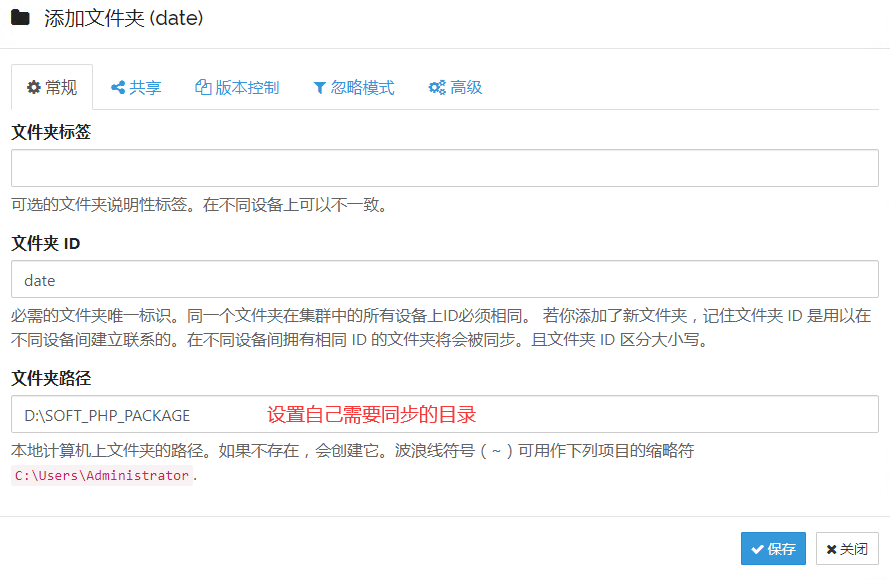Switch to the 共享 tab

(x=136, y=88)
